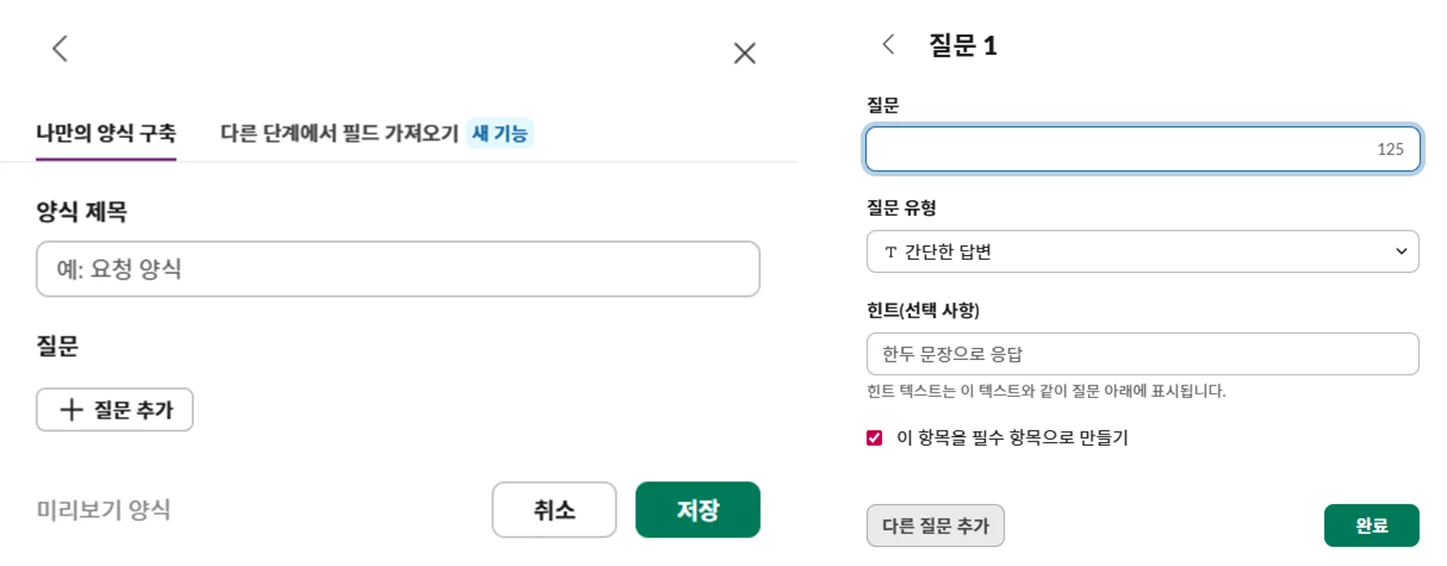Click the 새 기능 badge
This screenshot has height=566, width=1447.
(500, 133)
